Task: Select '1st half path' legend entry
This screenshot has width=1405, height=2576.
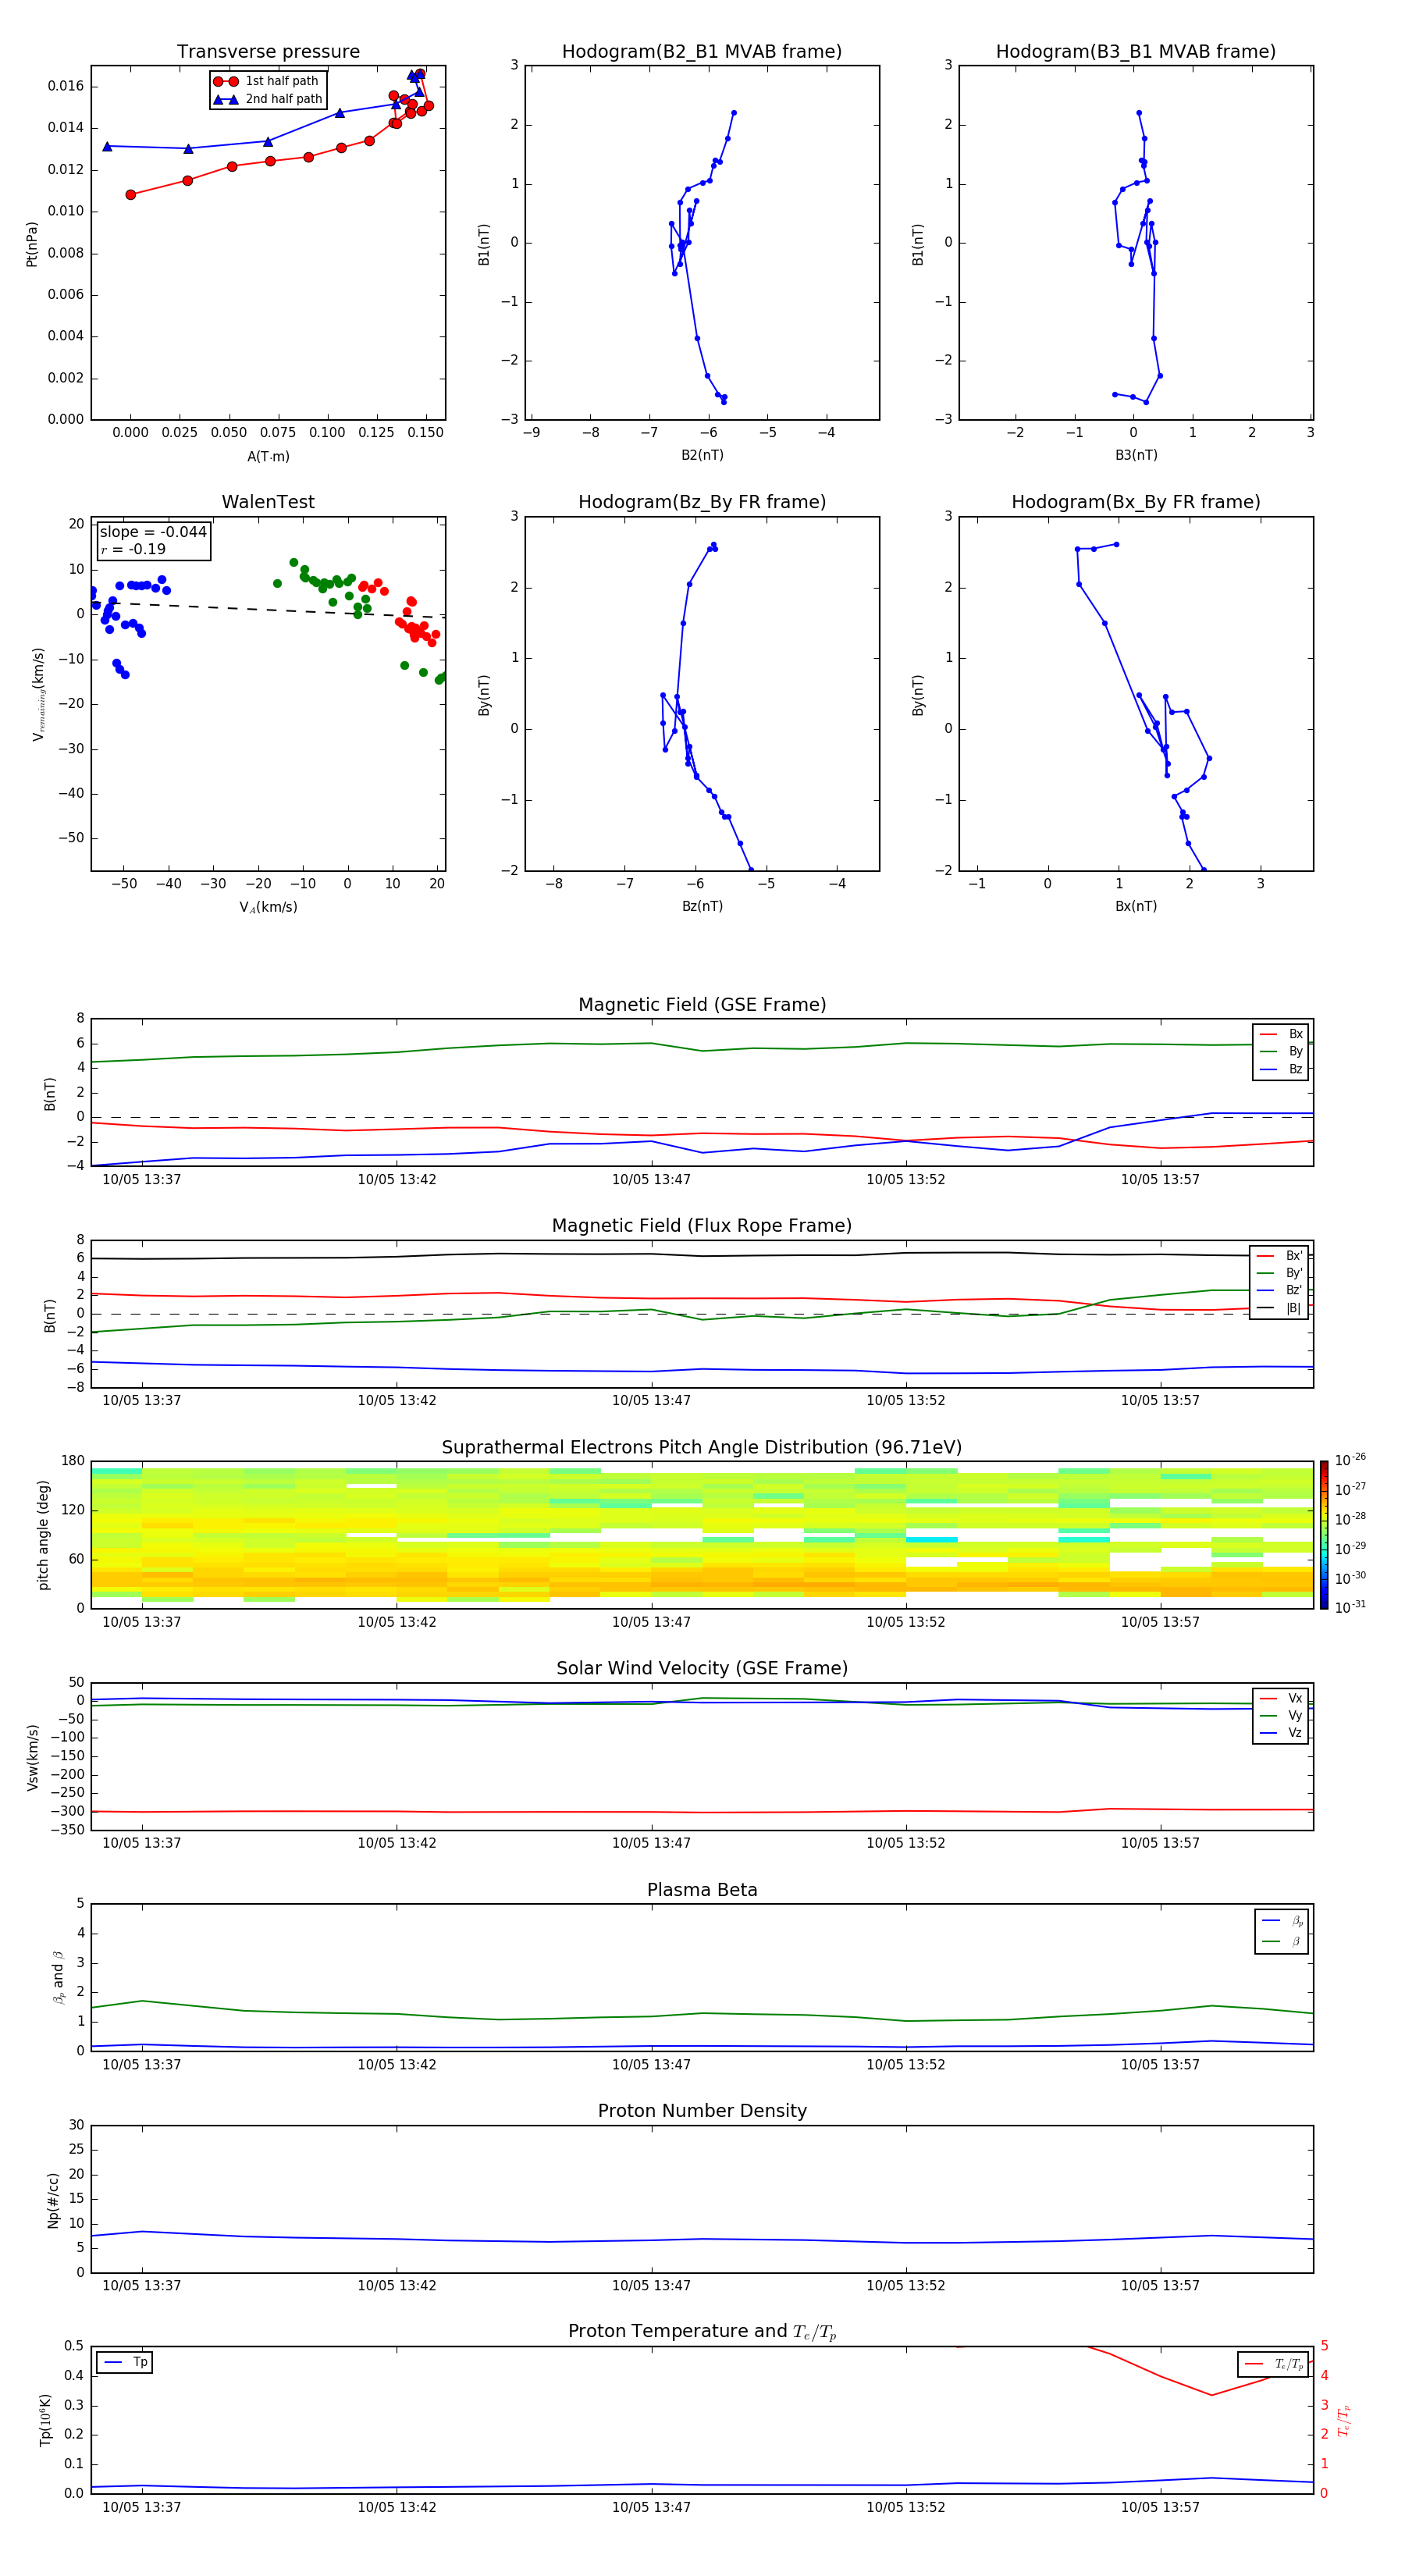Action: tap(267, 81)
